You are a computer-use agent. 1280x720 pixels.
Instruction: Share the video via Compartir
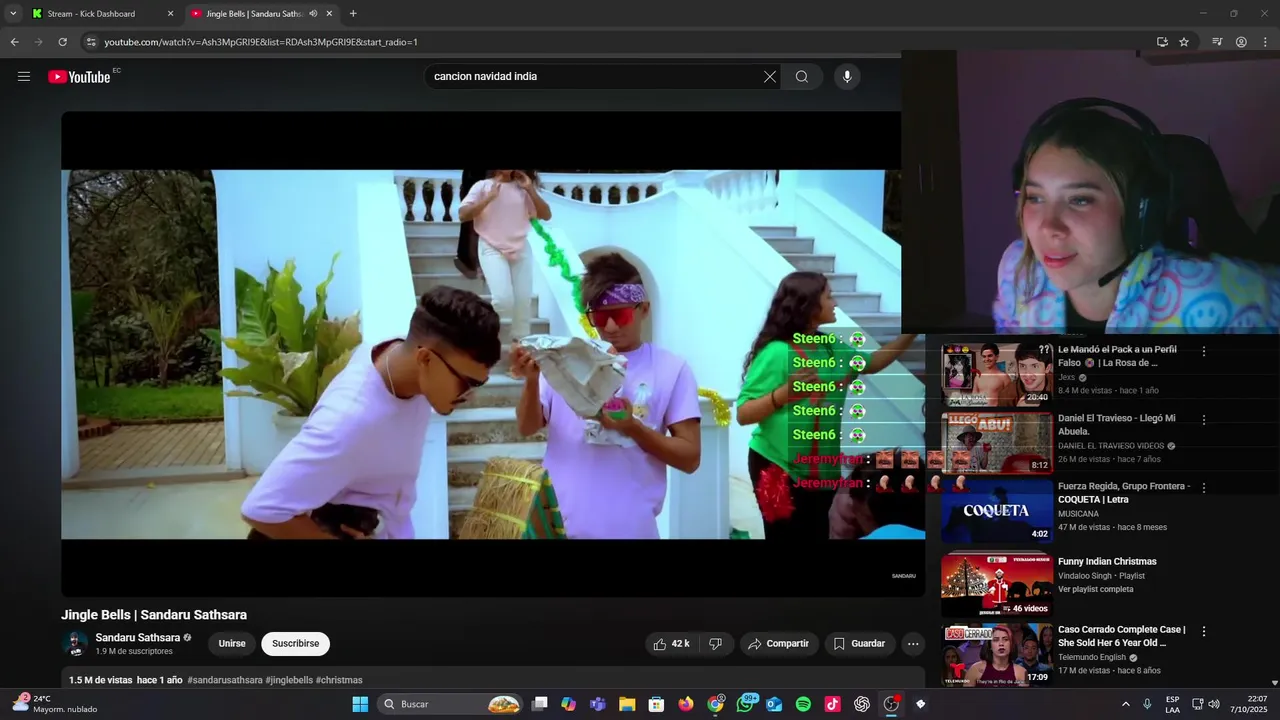[x=779, y=644]
